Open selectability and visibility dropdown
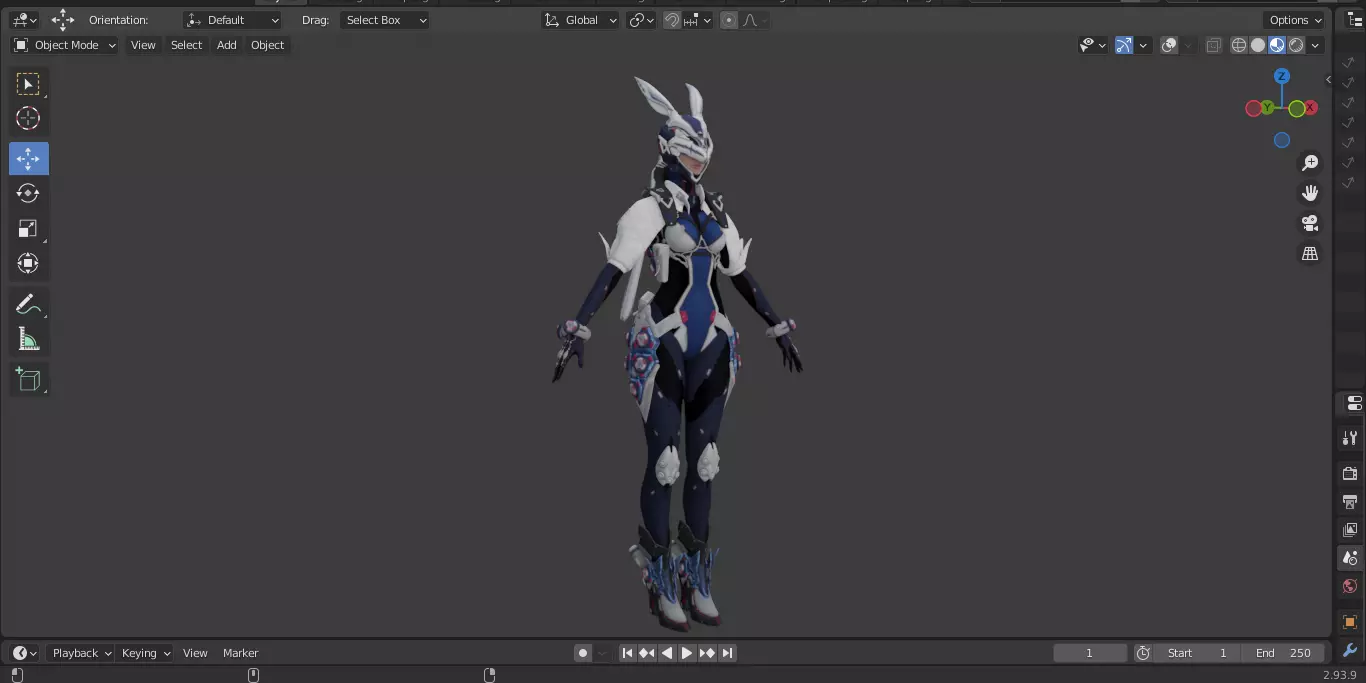 pyautogui.click(x=1093, y=45)
